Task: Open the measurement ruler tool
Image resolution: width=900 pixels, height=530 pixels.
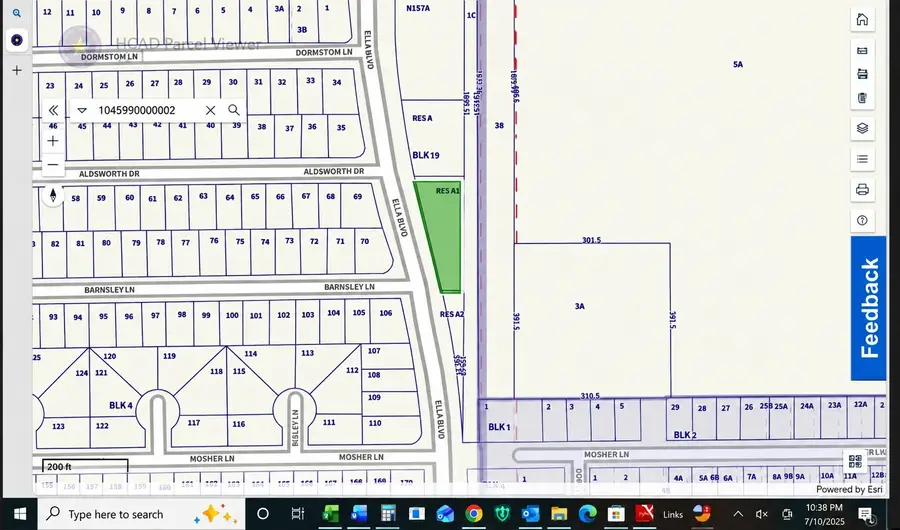Action: (x=862, y=51)
